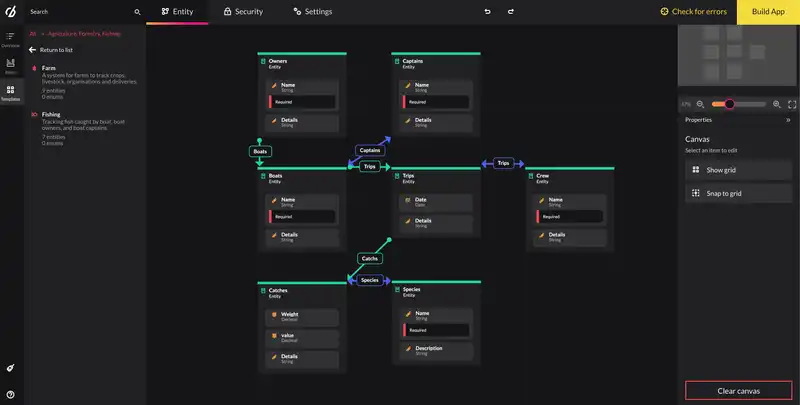This screenshot has height=405, width=800.
Task: Click the undo arrow icon
Action: pos(487,11)
